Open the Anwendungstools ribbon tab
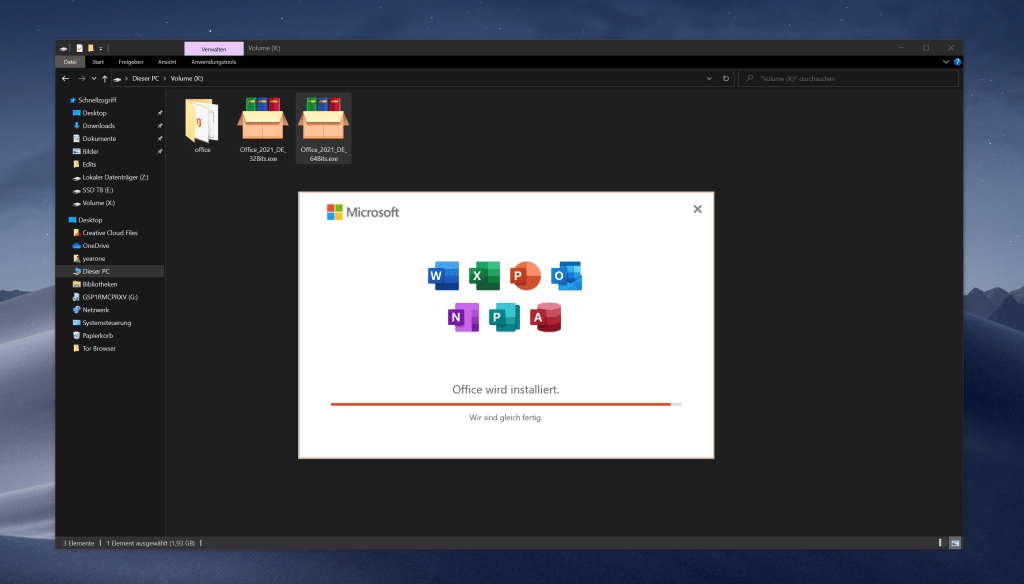Viewport: 1024px width, 584px height. coord(214,62)
